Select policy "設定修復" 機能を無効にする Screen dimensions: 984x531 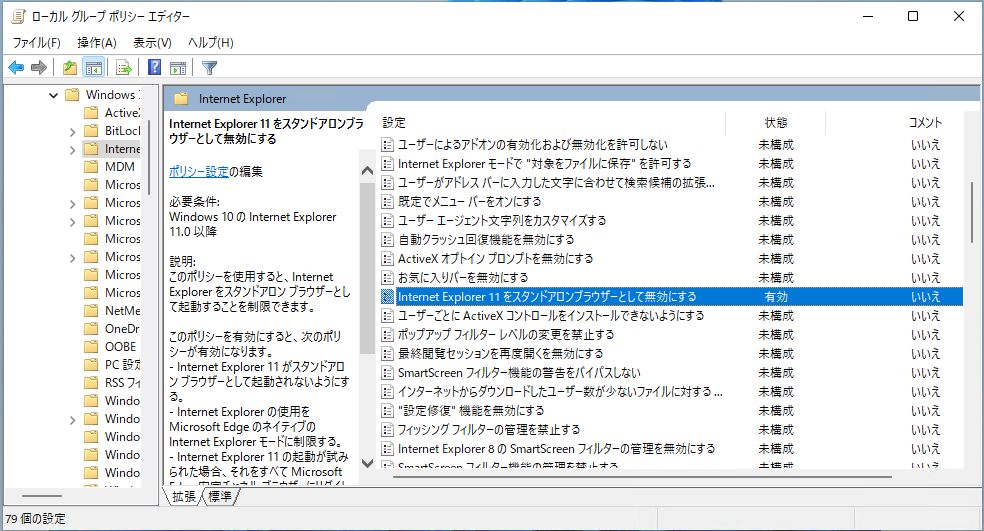[x=471, y=410]
